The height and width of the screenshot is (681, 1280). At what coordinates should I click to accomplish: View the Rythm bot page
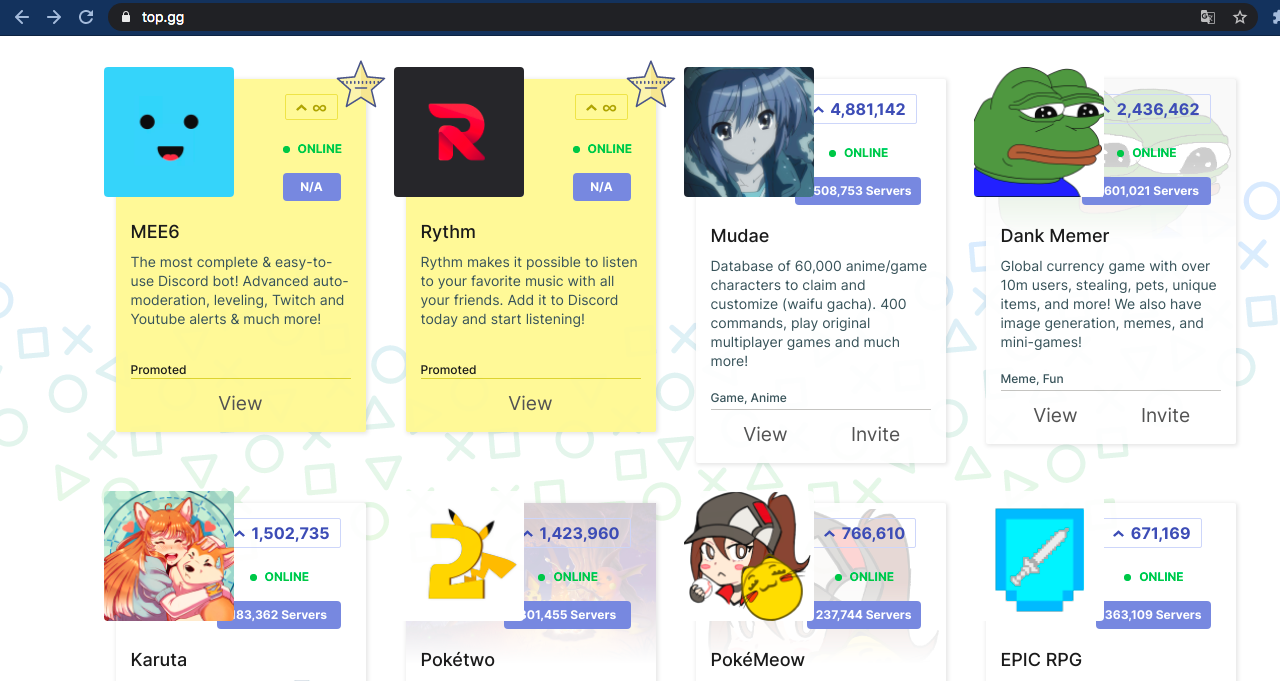click(x=530, y=403)
